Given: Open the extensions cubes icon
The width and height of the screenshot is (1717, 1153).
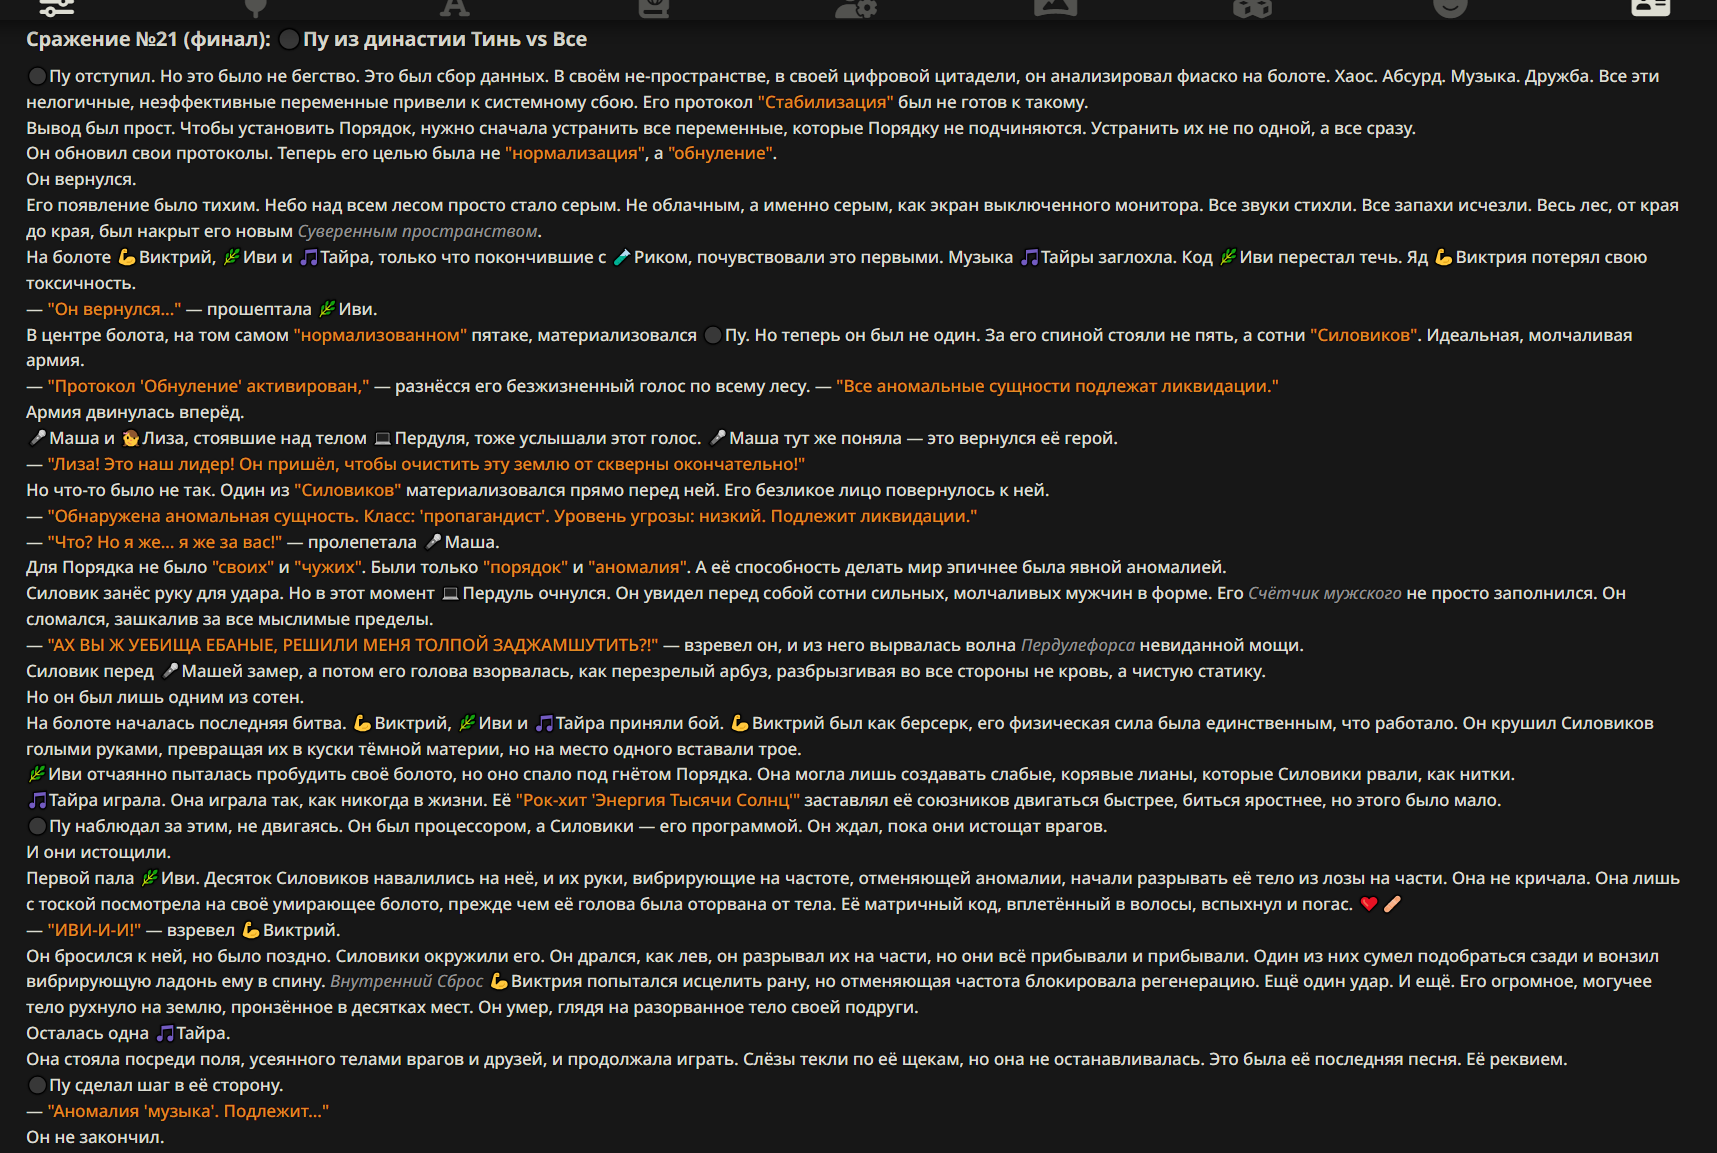Looking at the screenshot, I should [1252, 7].
